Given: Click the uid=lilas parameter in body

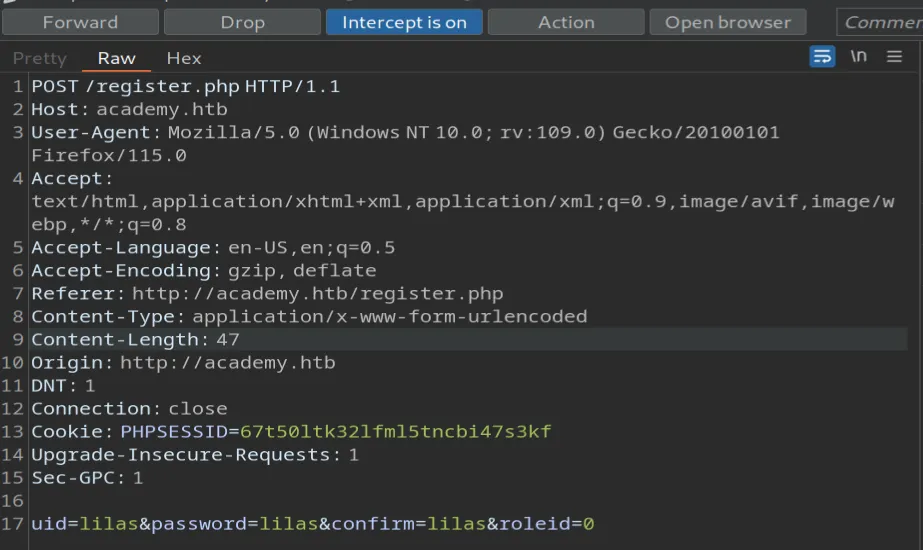Looking at the screenshot, I should click(74, 524).
